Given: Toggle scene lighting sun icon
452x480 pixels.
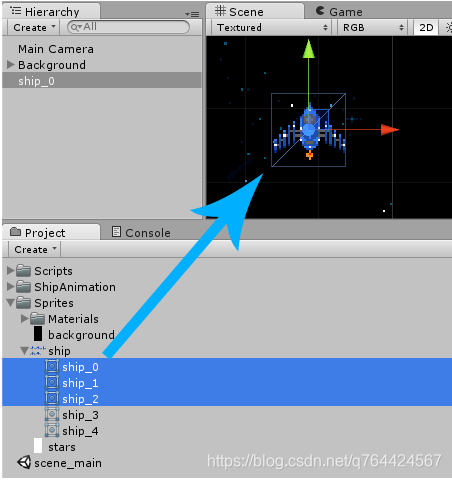Looking at the screenshot, I should [x=449, y=27].
